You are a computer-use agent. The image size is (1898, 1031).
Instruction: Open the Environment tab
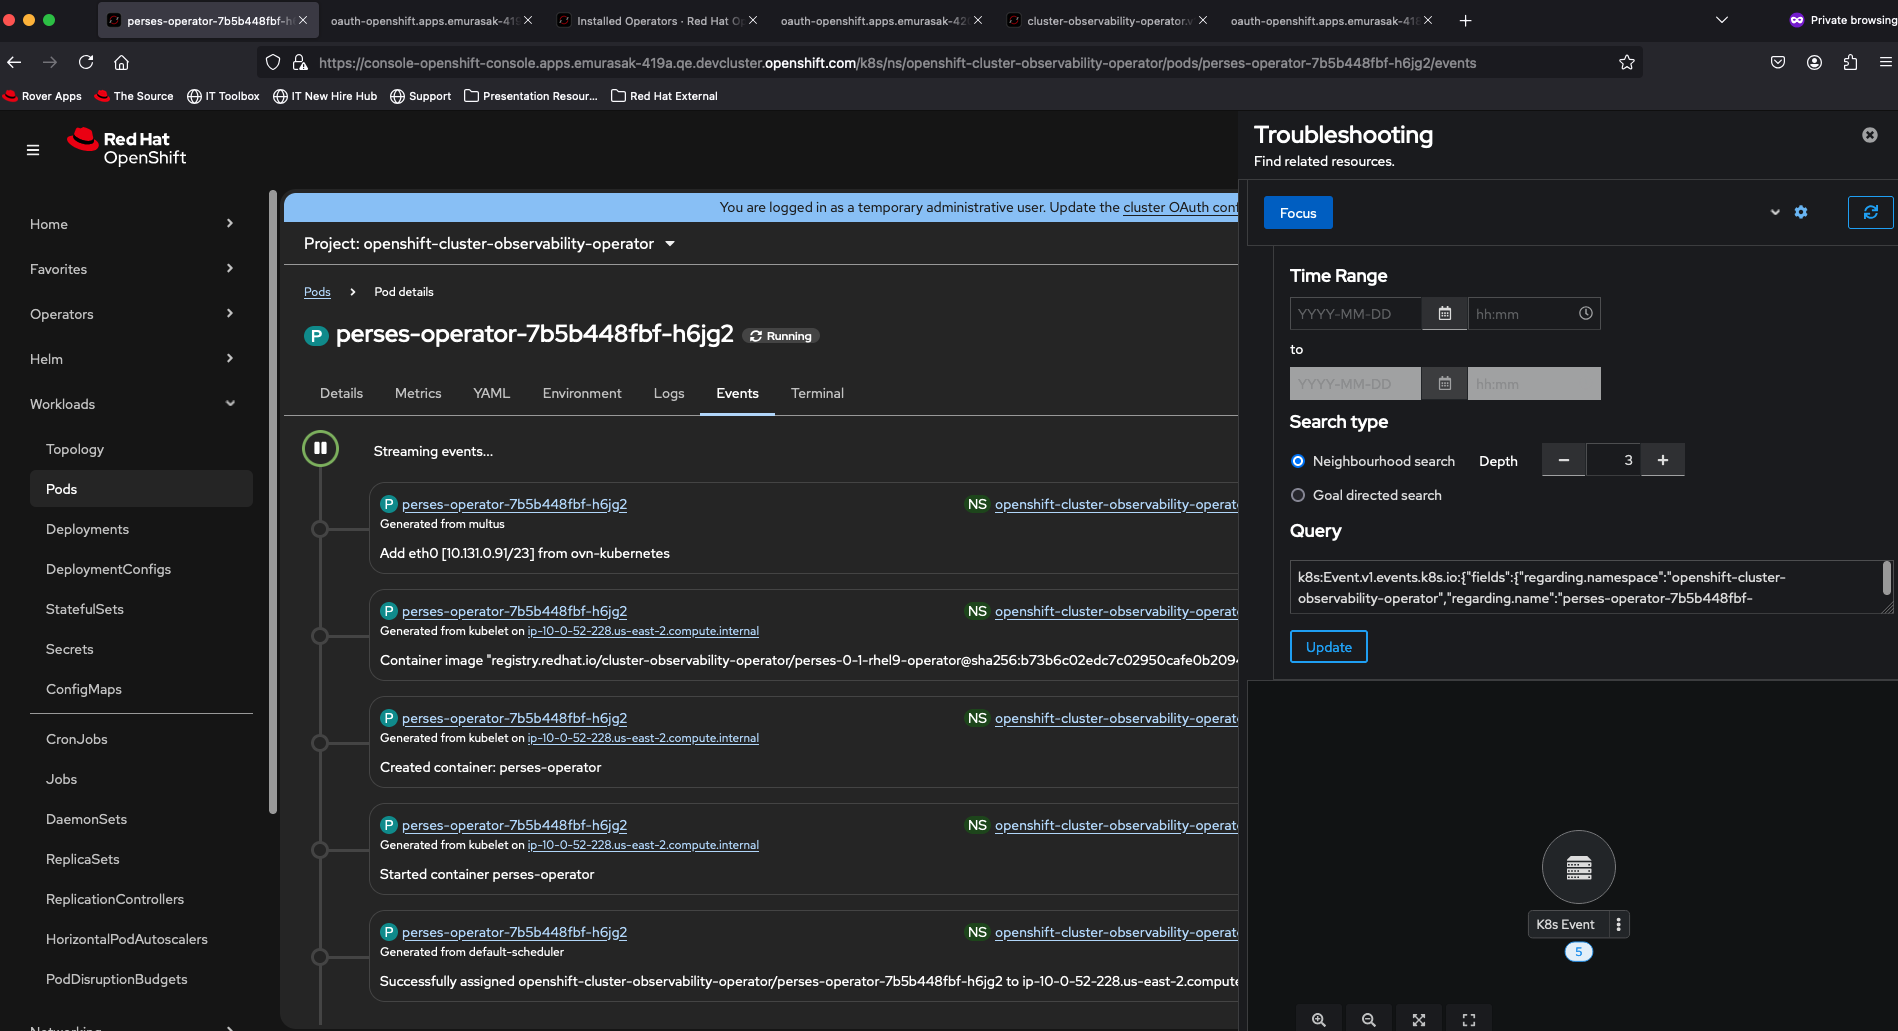click(x=582, y=393)
